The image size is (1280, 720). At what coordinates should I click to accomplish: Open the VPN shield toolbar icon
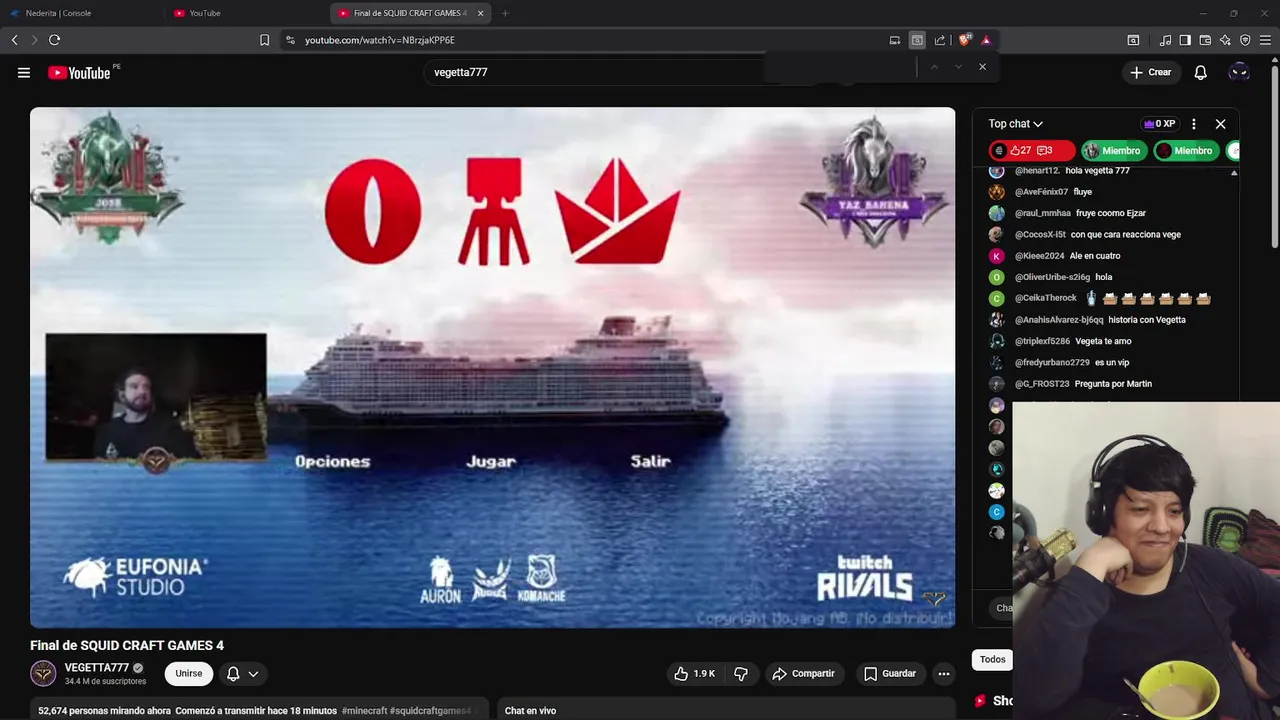1245,40
